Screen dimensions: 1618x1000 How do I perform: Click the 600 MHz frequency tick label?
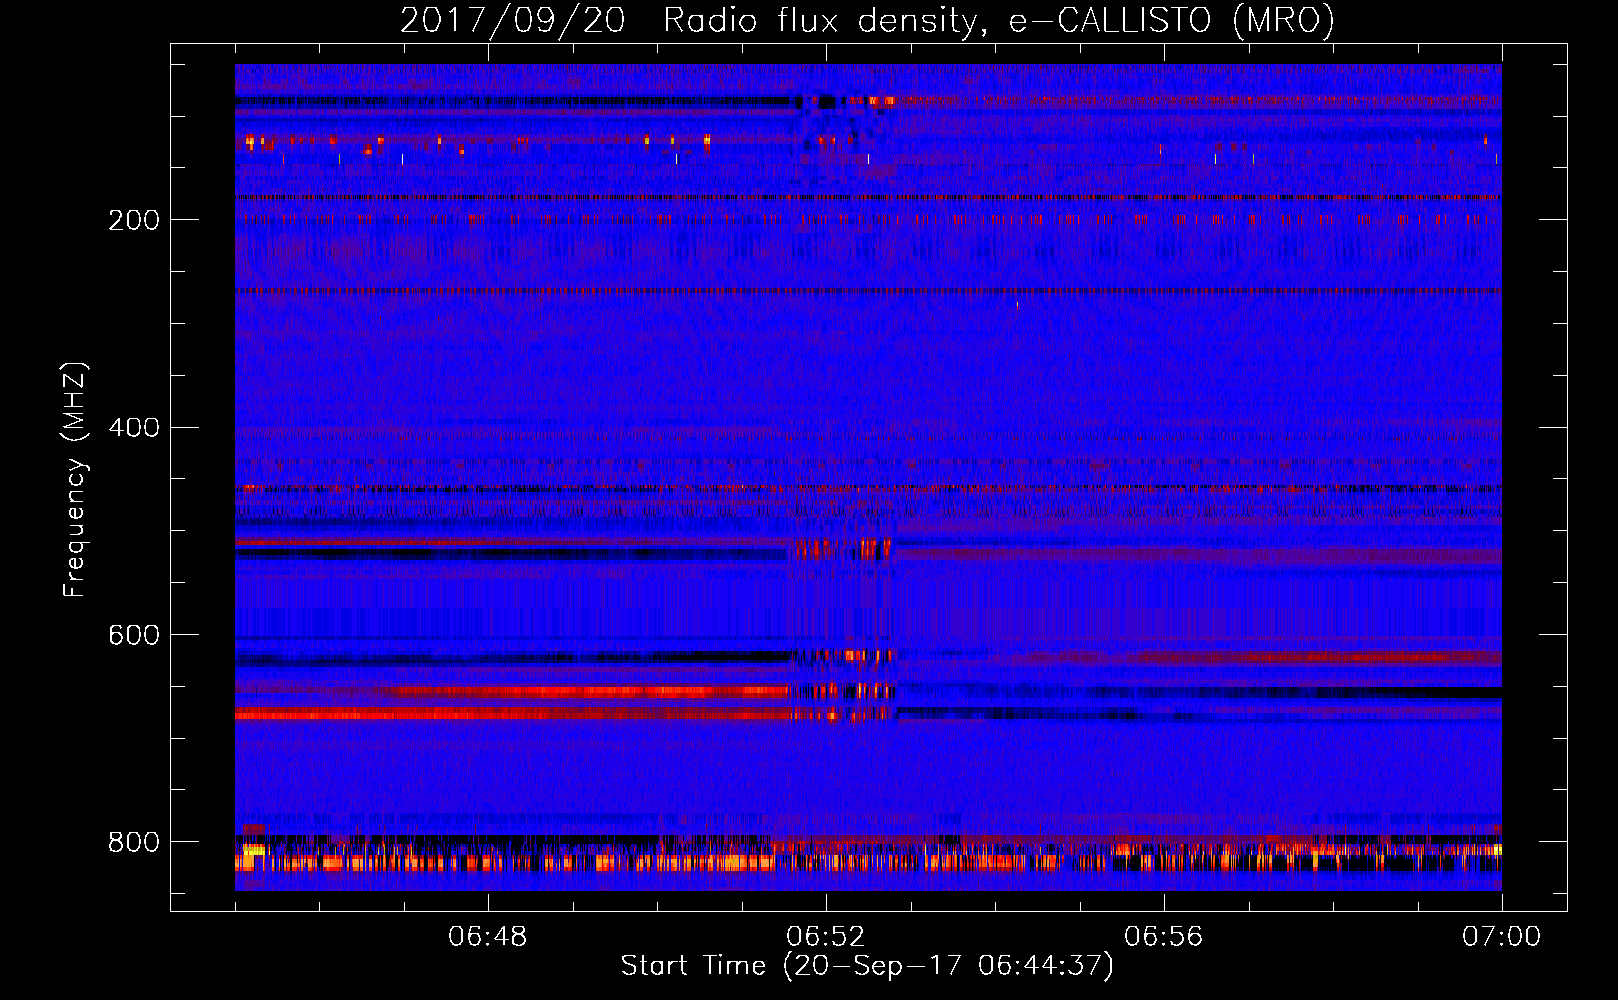(x=134, y=636)
